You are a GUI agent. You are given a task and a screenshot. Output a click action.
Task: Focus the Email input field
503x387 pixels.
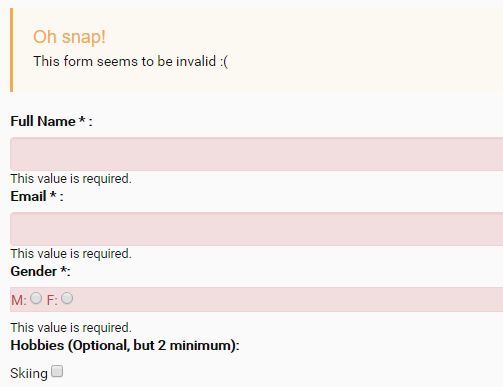pos(257,229)
